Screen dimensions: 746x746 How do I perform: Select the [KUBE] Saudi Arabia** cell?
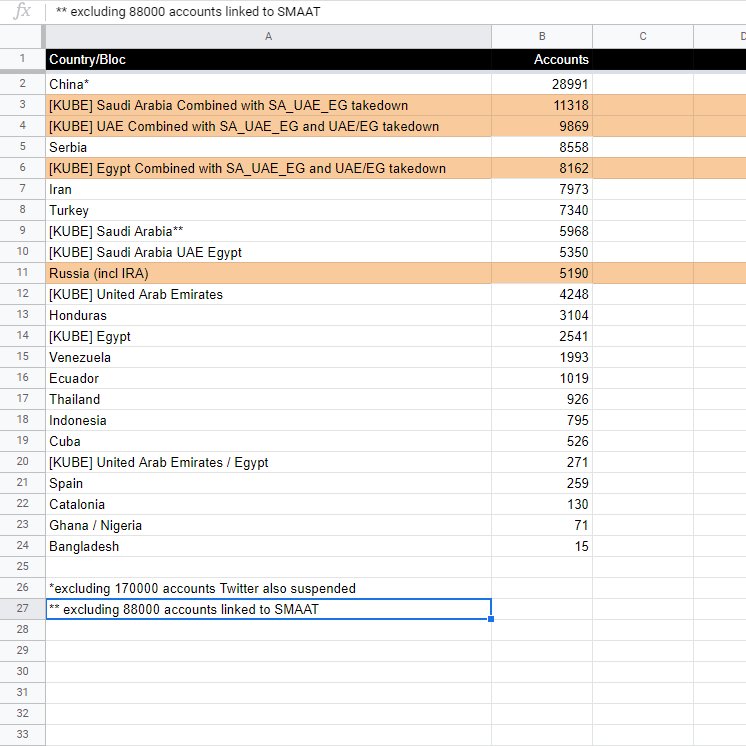click(x=268, y=231)
